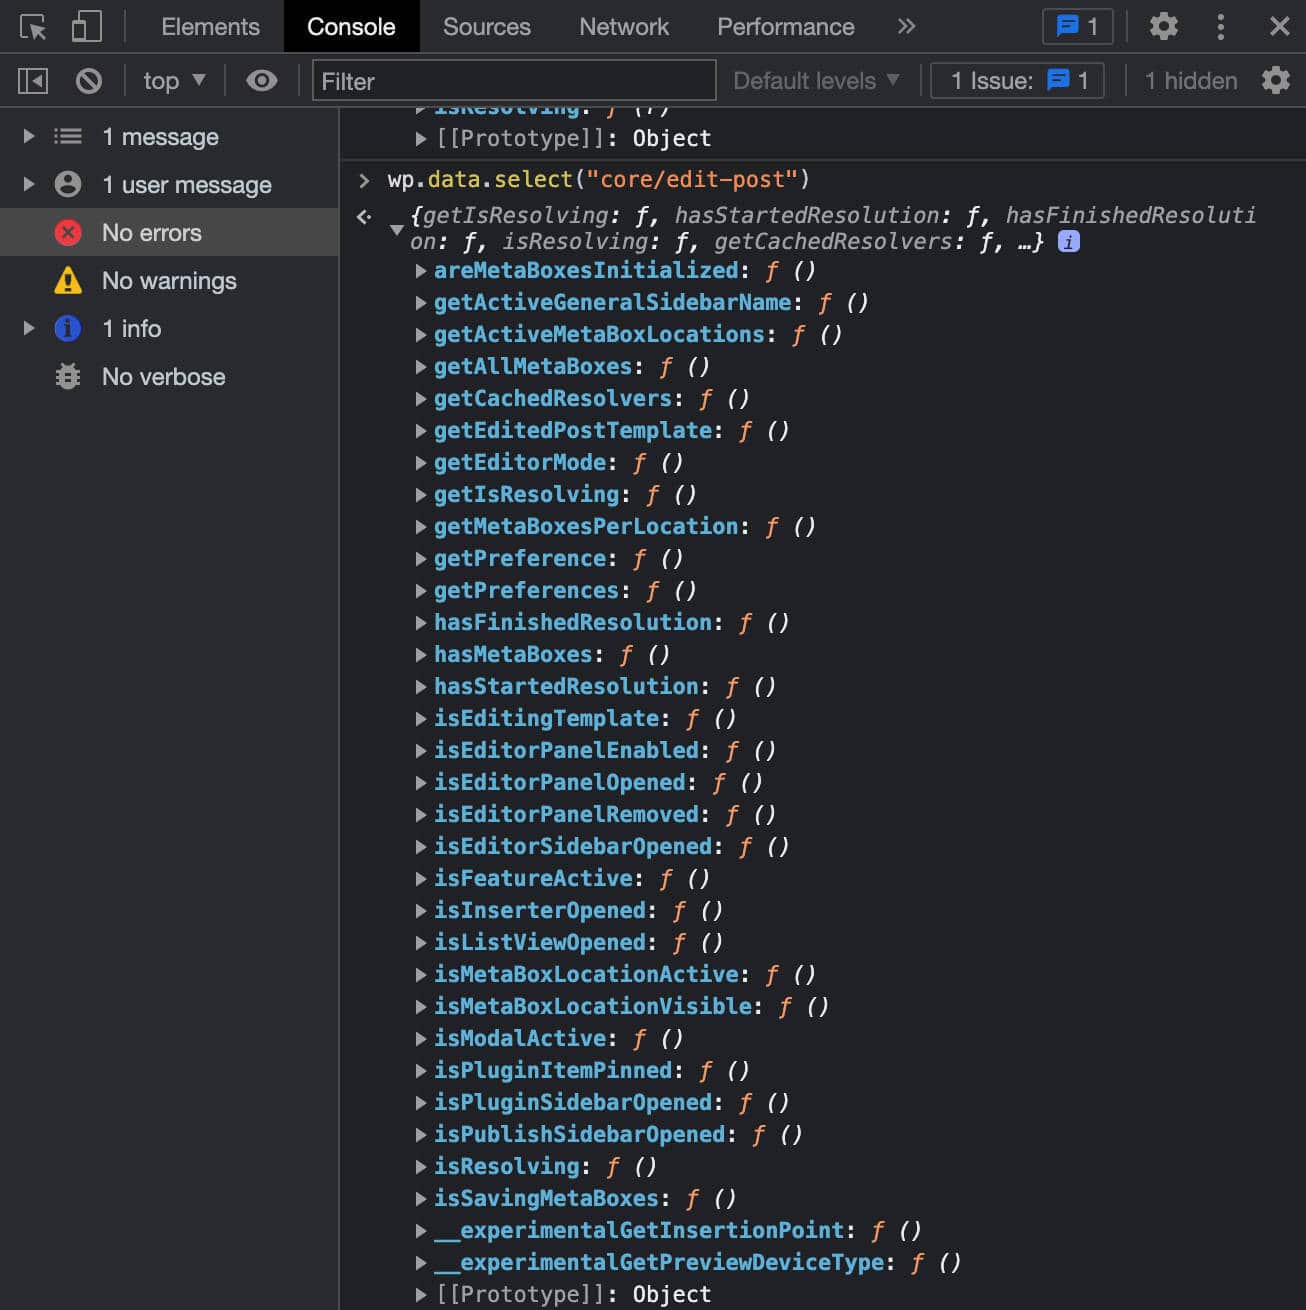1306x1310 pixels.
Task: Collapse the [[Prototype]] Object entry
Action: pos(421,1293)
